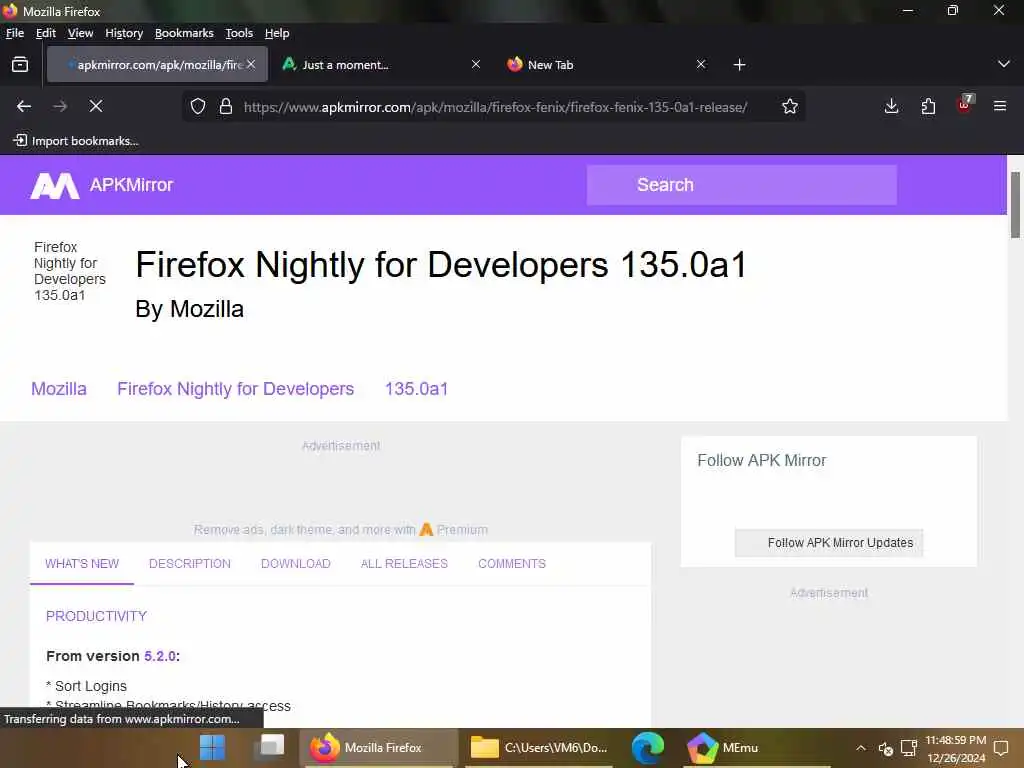This screenshot has width=1024, height=768.
Task: Stop loading the current page
Action: pos(96,106)
